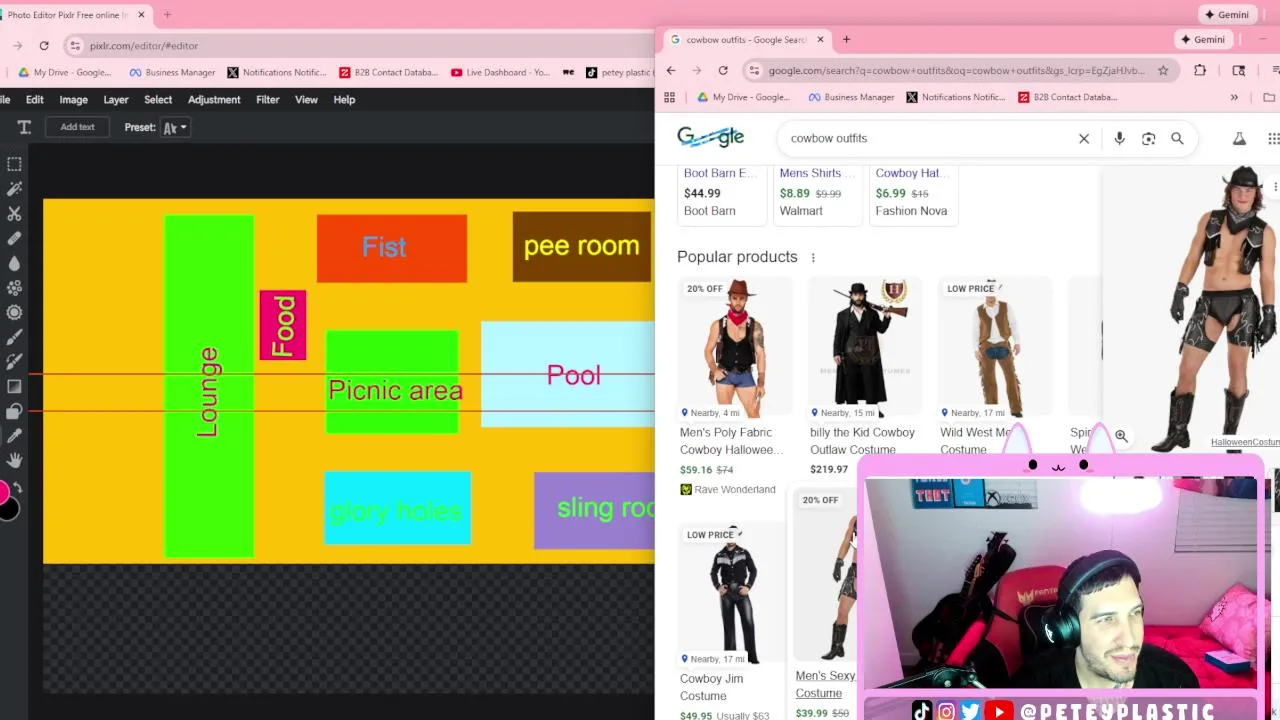Screen dimensions: 1280x720
Task: Open the Select menu
Action: 158,99
